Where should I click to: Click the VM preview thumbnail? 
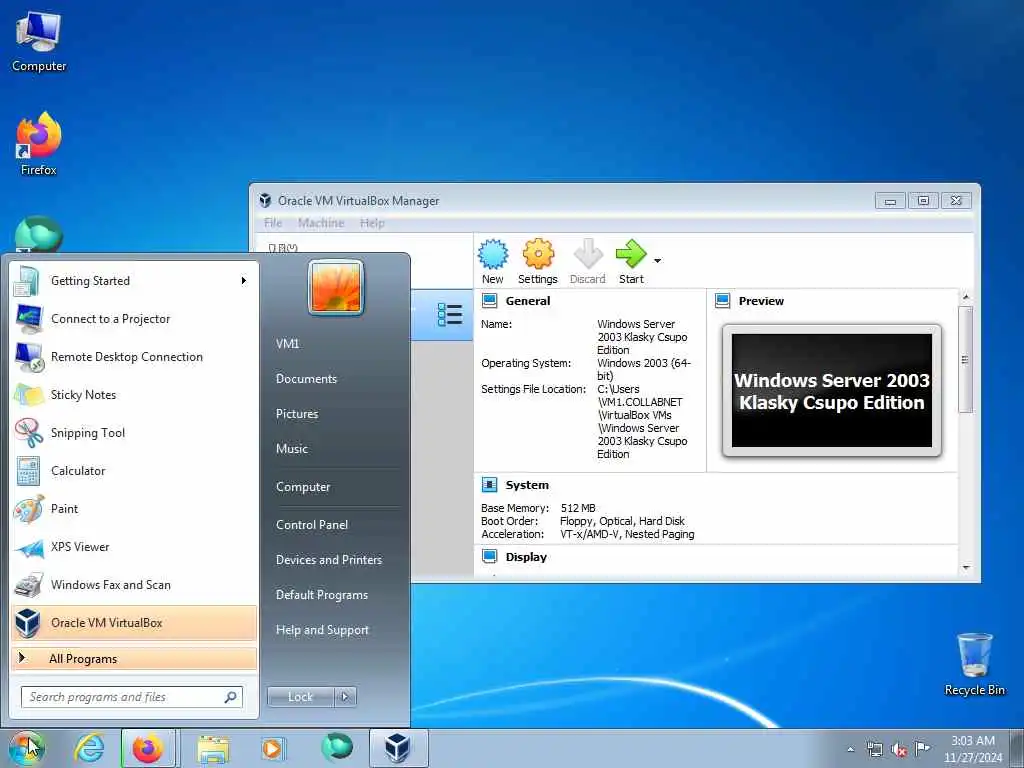tap(831, 391)
